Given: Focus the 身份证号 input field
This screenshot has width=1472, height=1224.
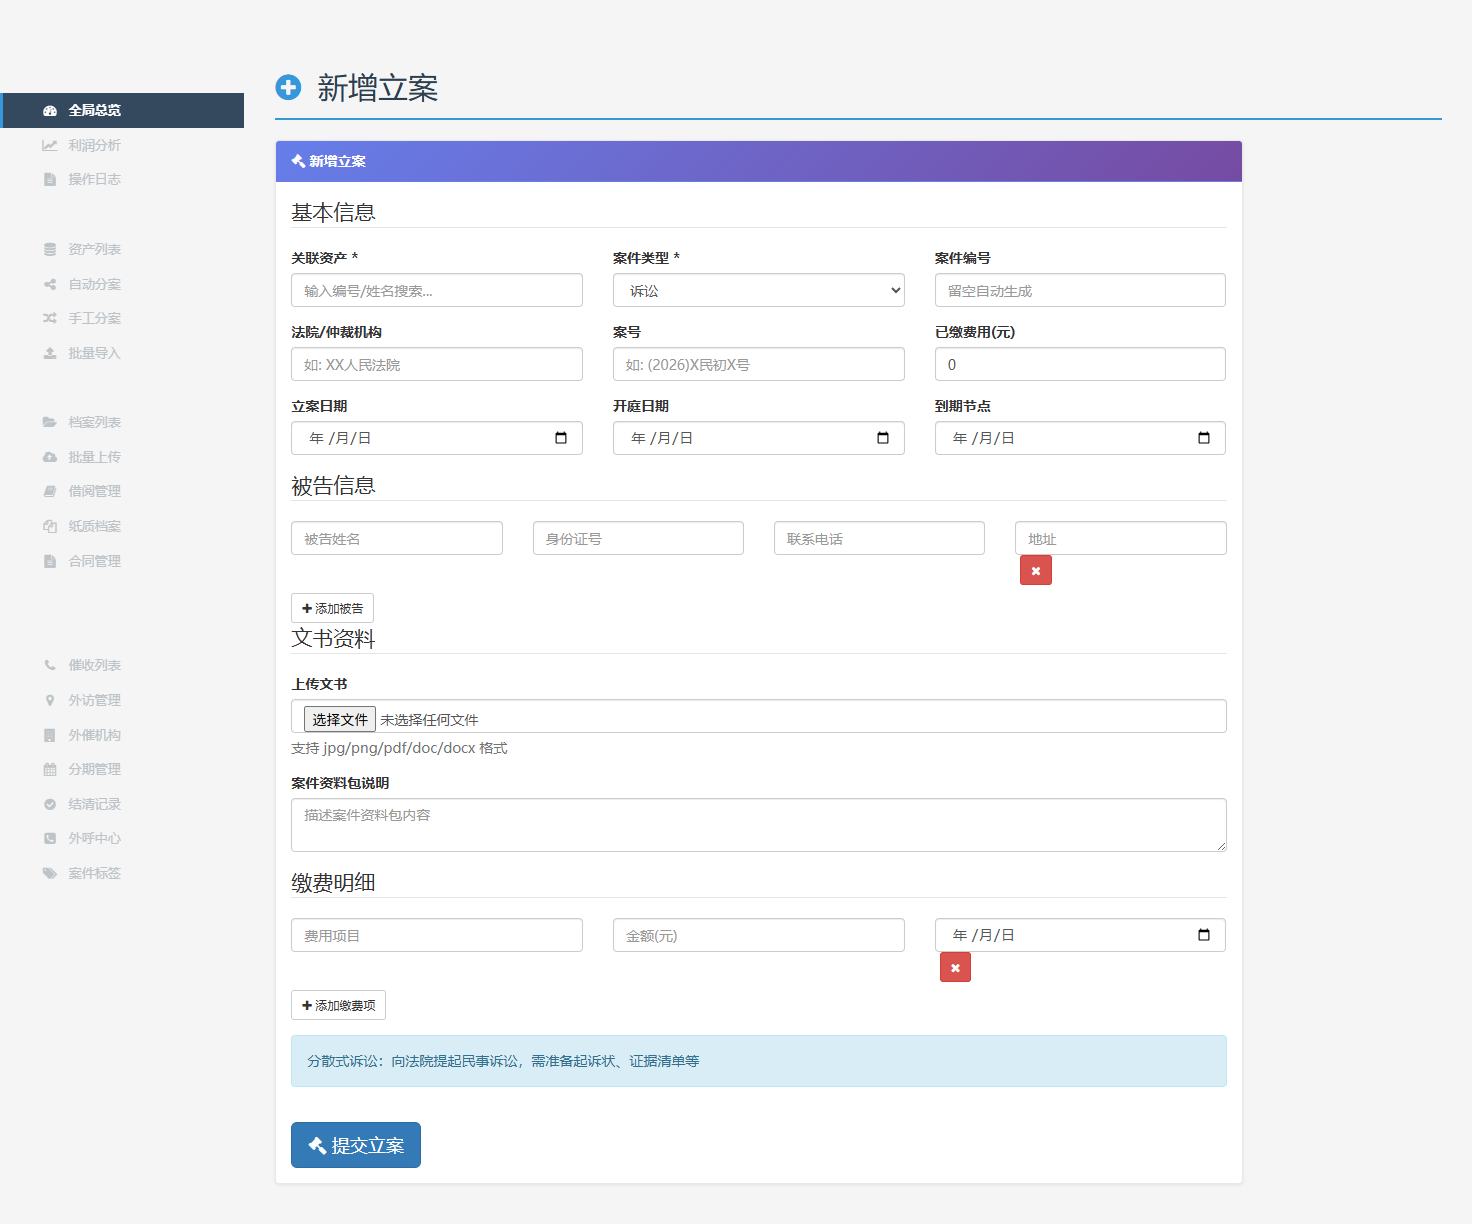Looking at the screenshot, I should tap(638, 538).
